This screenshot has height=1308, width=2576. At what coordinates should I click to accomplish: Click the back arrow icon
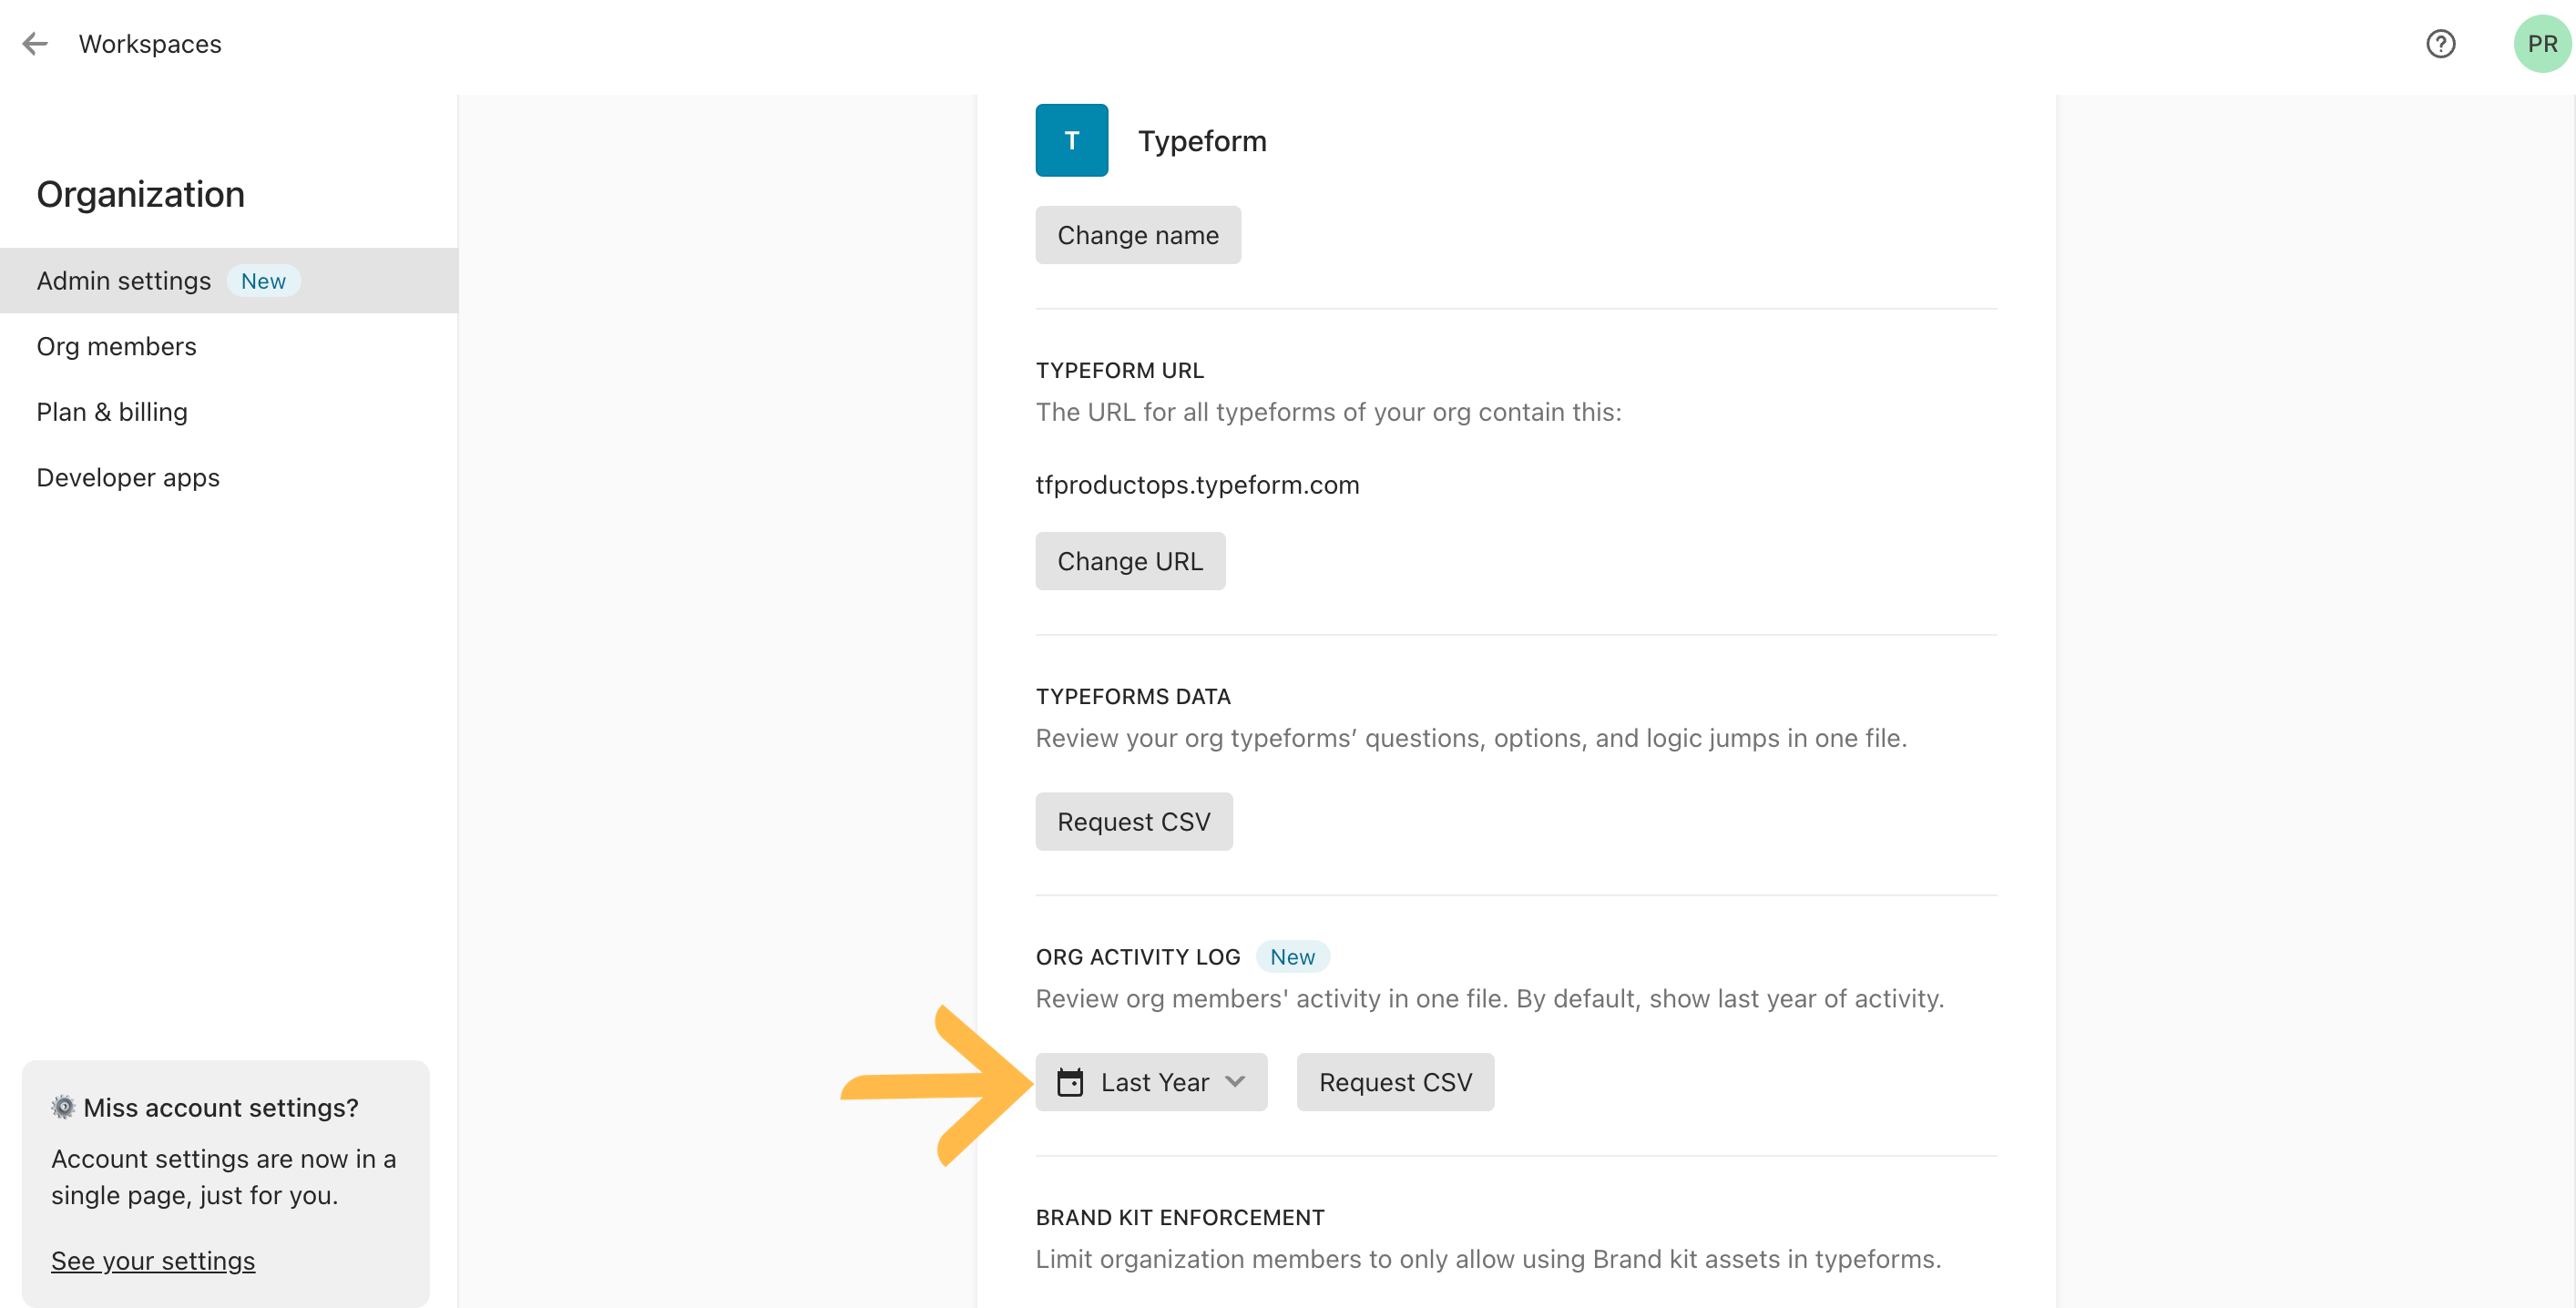click(35, 44)
